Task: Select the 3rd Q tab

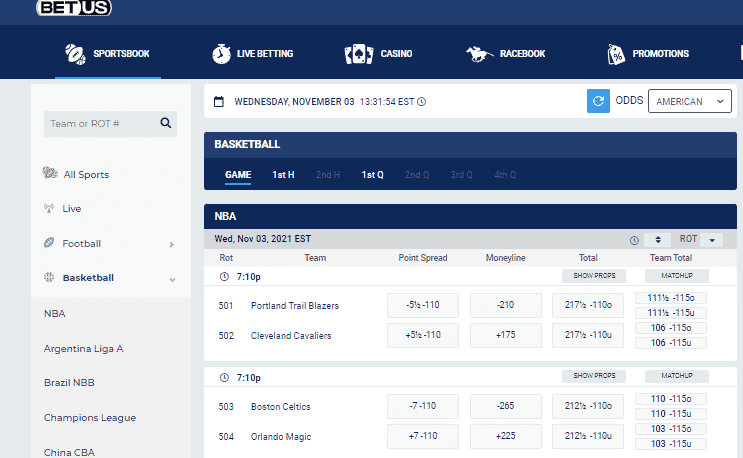Action: click(462, 175)
